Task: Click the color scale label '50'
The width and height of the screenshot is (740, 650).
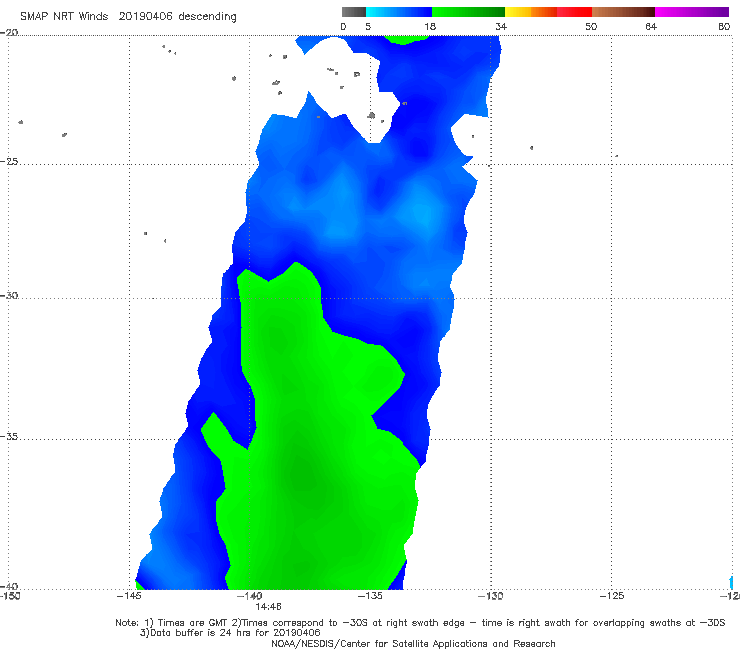Action: point(591,27)
